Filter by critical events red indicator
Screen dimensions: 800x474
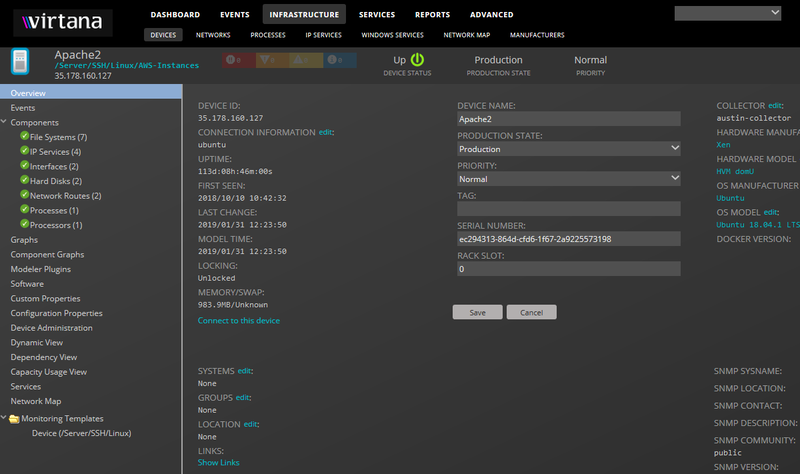pos(238,60)
